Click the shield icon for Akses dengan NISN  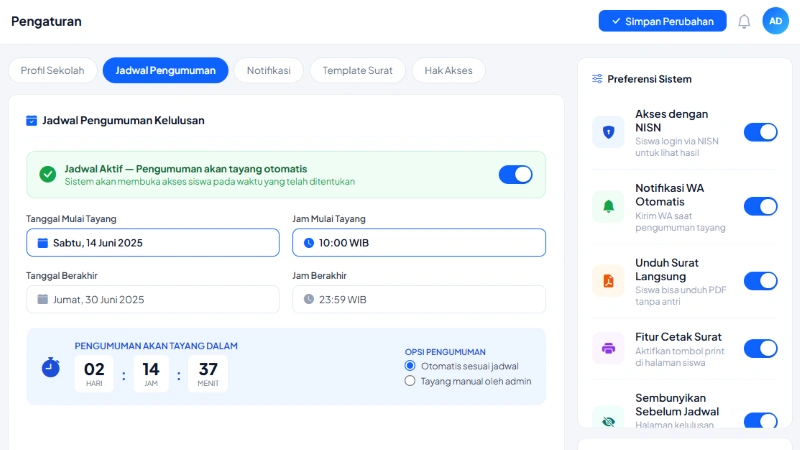tap(608, 132)
